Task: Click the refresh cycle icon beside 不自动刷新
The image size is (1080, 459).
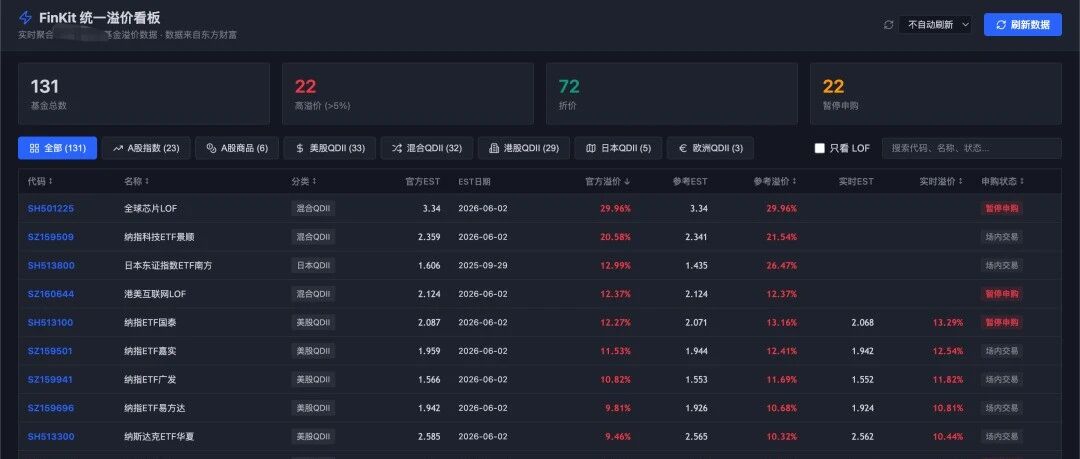Action: pos(889,25)
